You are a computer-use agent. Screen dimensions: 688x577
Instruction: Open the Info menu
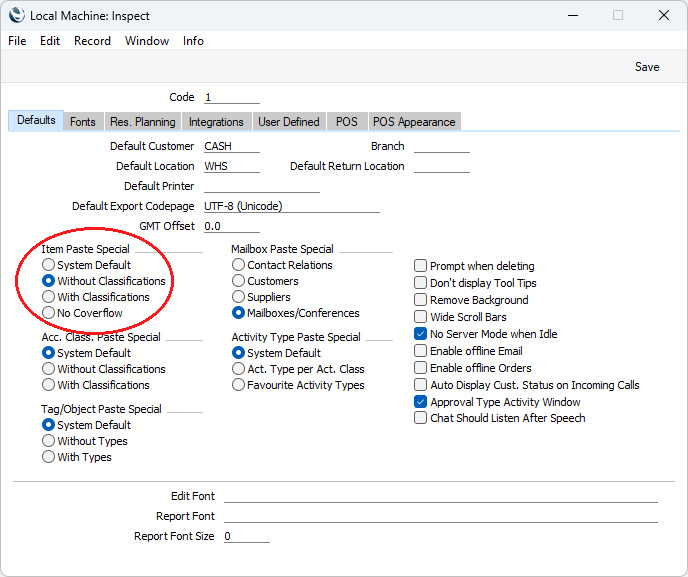point(193,41)
